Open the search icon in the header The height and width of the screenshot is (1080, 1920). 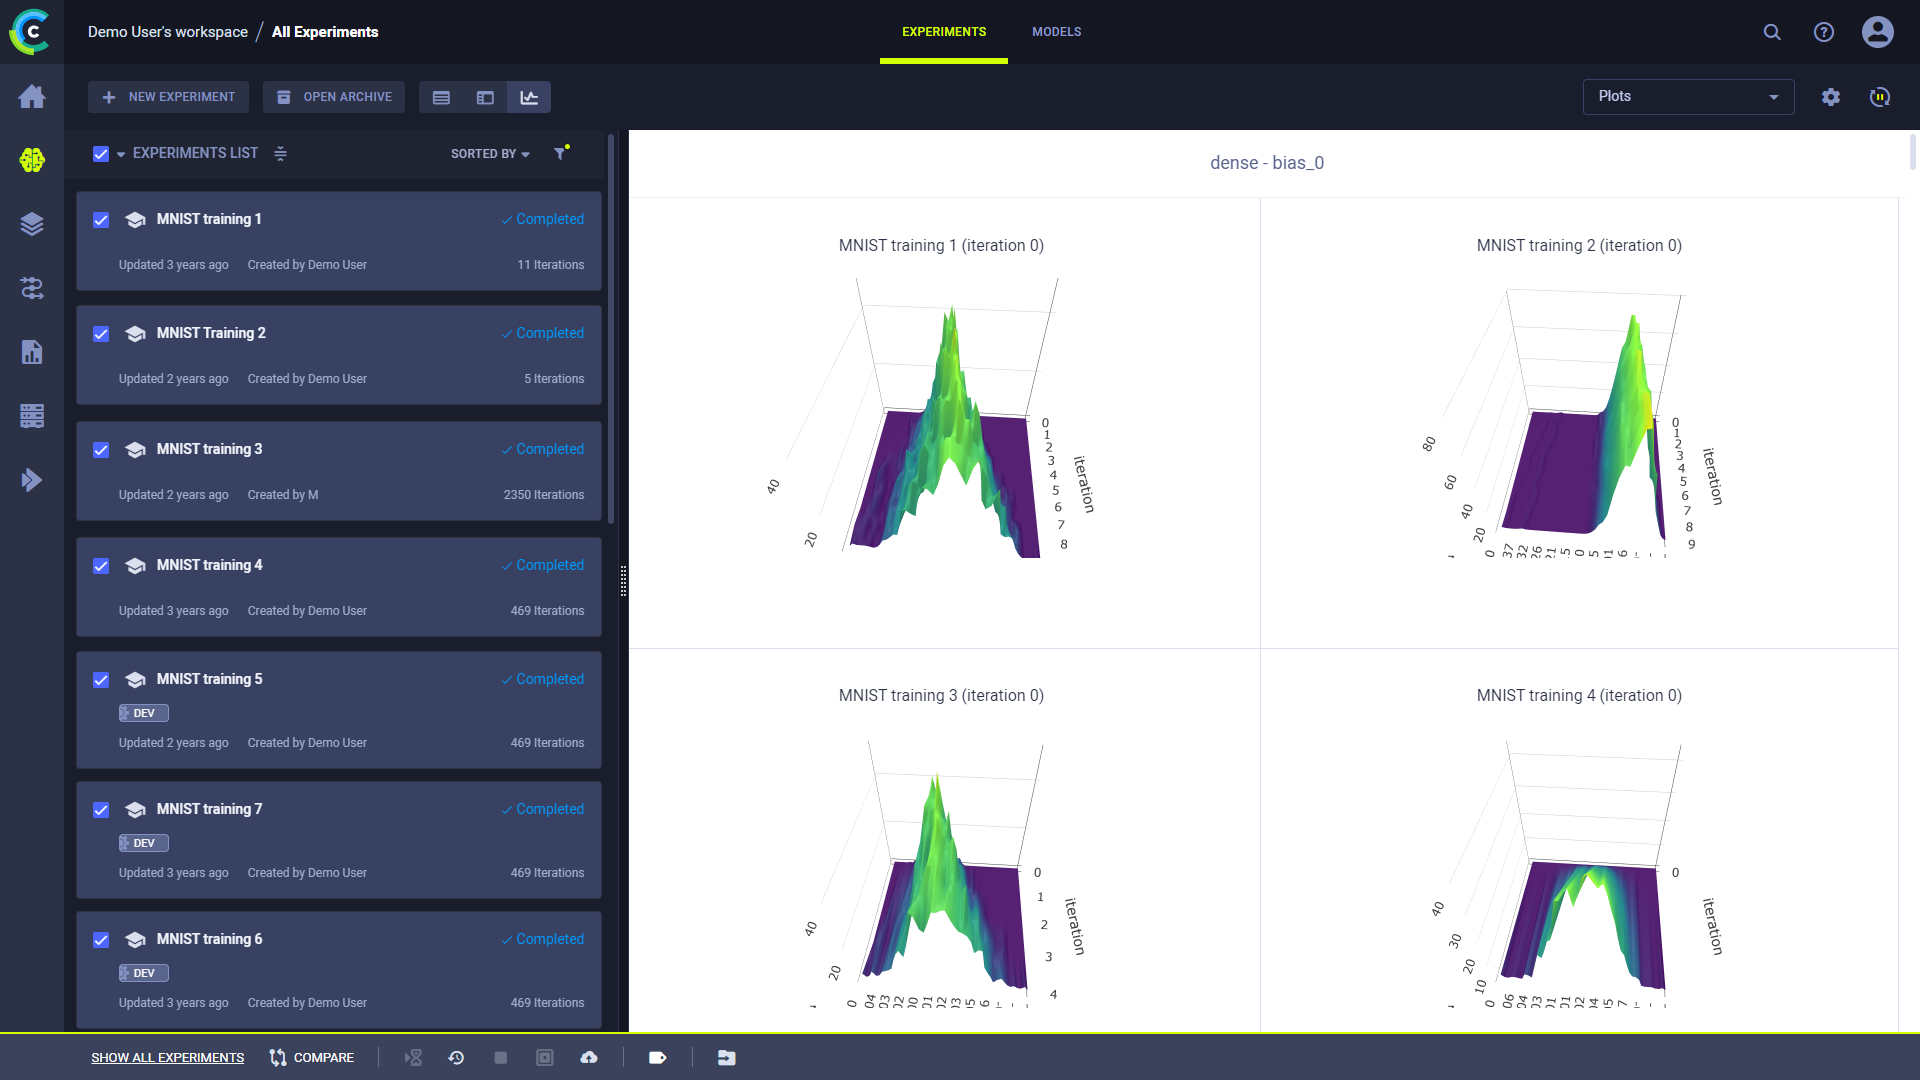click(x=1771, y=32)
